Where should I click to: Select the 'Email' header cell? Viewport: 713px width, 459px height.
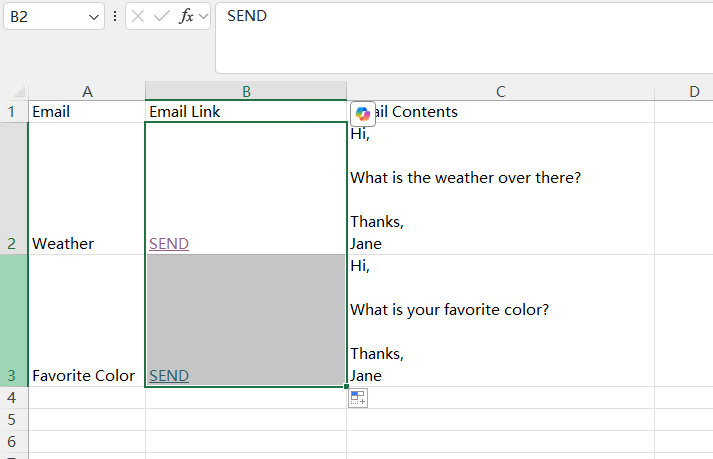(87, 111)
